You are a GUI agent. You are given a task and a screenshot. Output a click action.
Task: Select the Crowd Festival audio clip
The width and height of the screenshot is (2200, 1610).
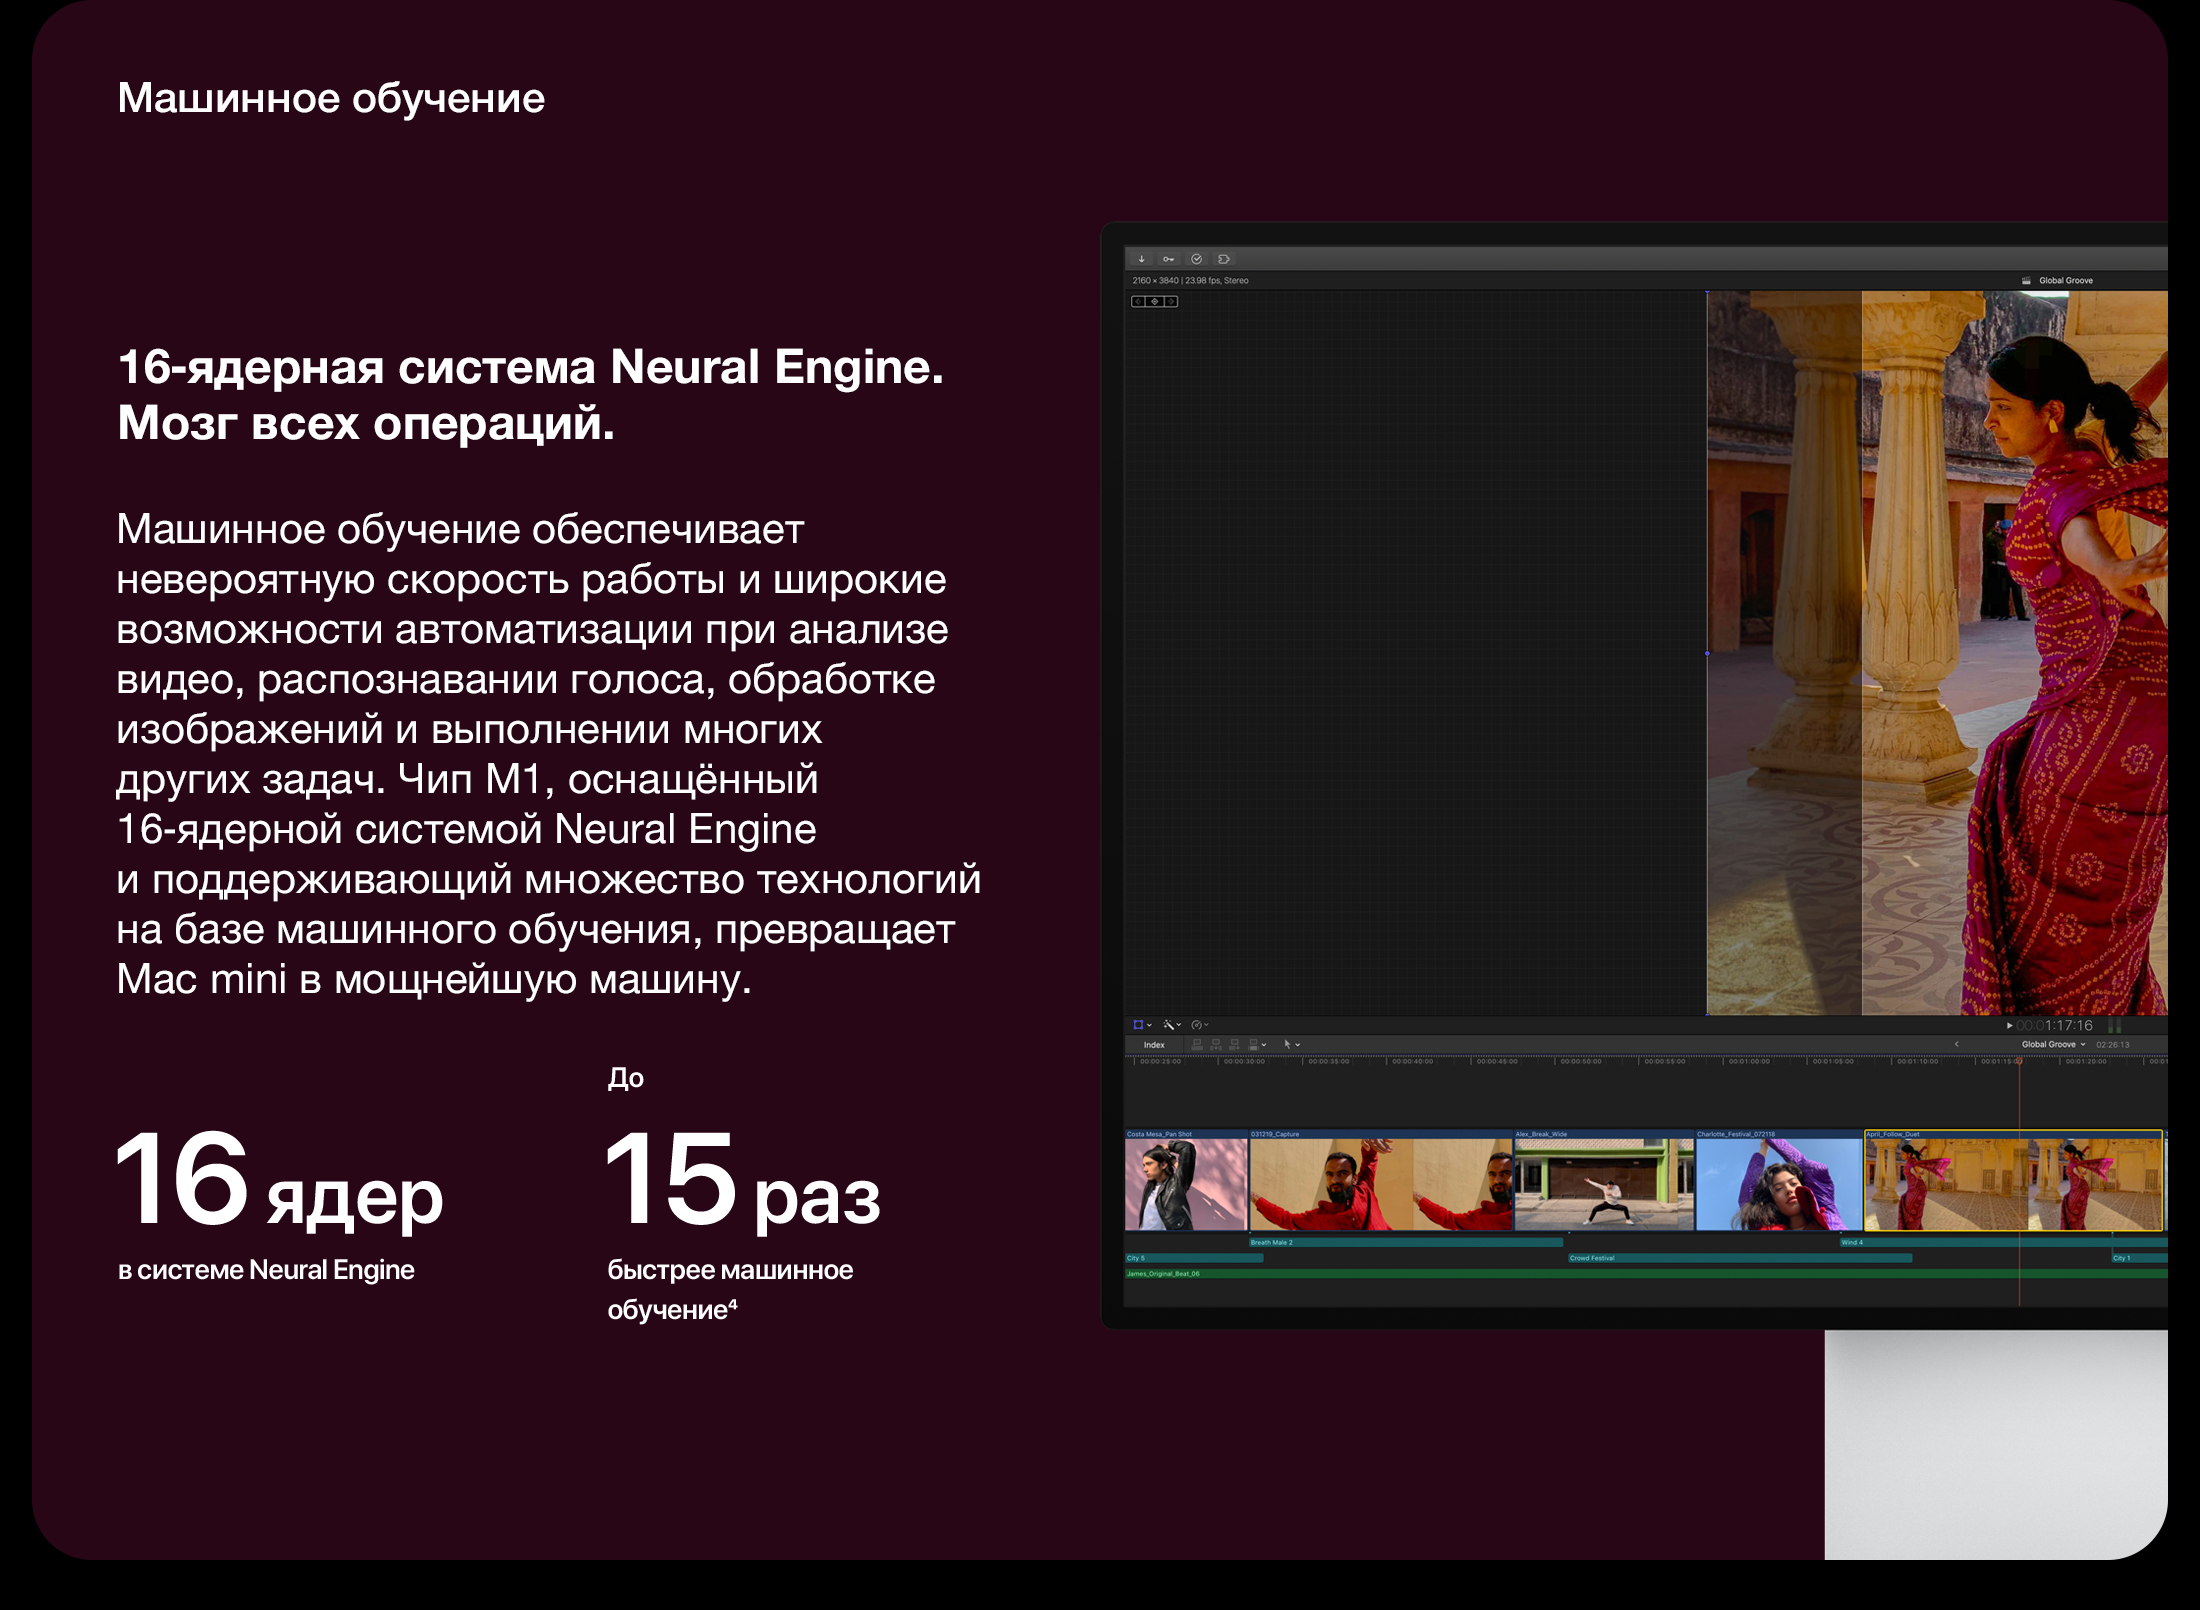(1738, 1258)
